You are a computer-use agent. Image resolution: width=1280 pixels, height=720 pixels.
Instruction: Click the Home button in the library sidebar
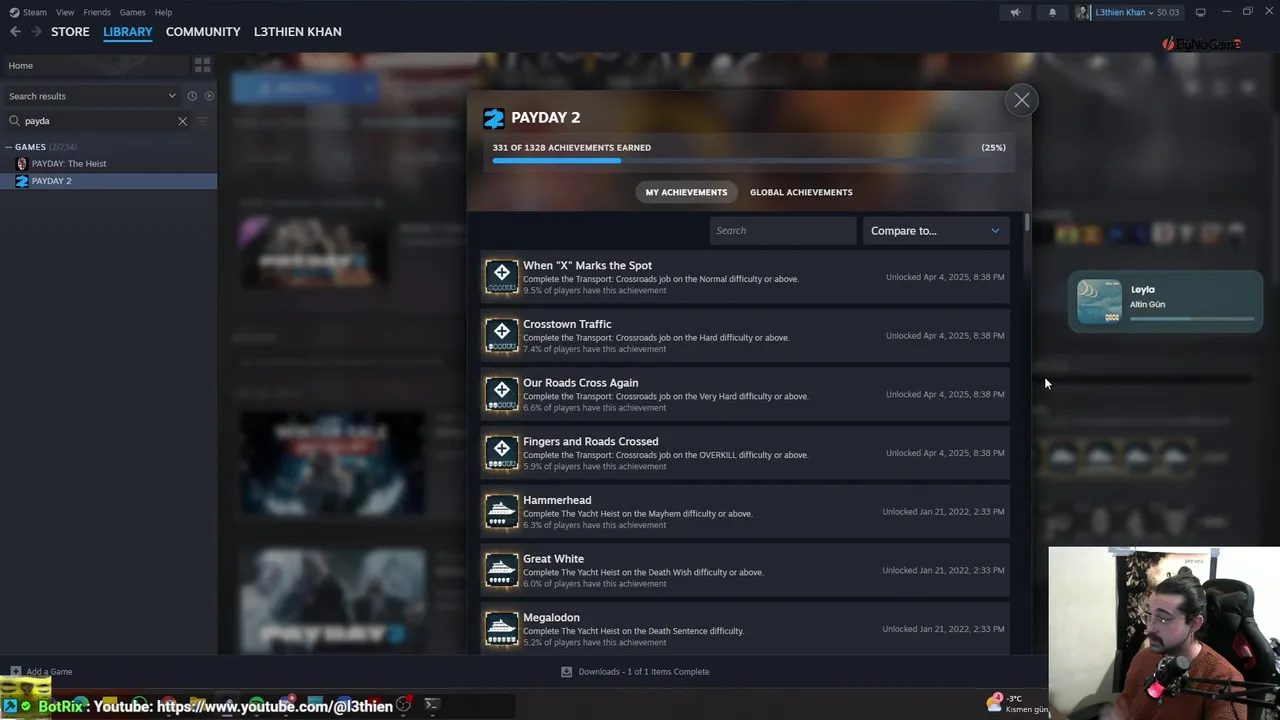pos(96,66)
